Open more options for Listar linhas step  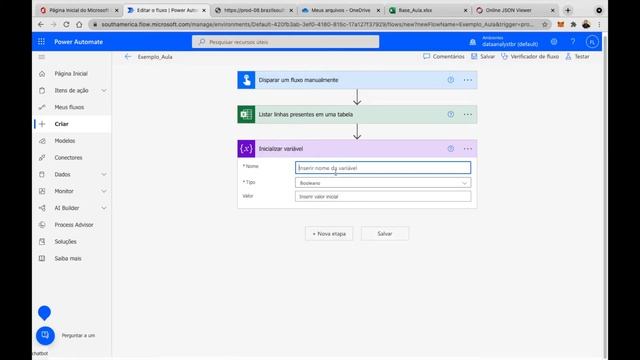pos(468,114)
